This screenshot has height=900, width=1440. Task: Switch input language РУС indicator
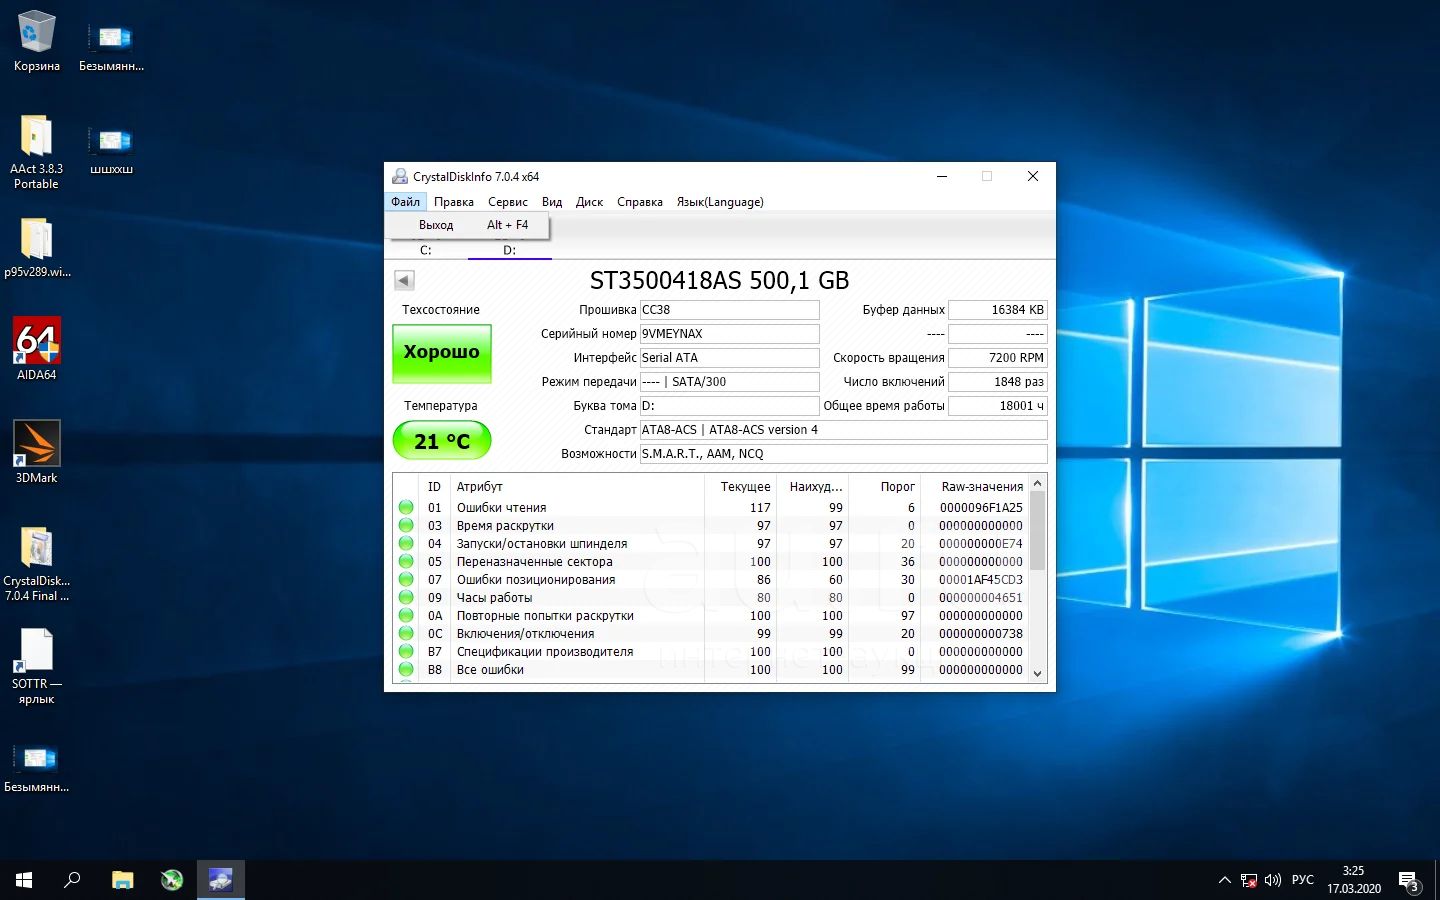pyautogui.click(x=1302, y=880)
